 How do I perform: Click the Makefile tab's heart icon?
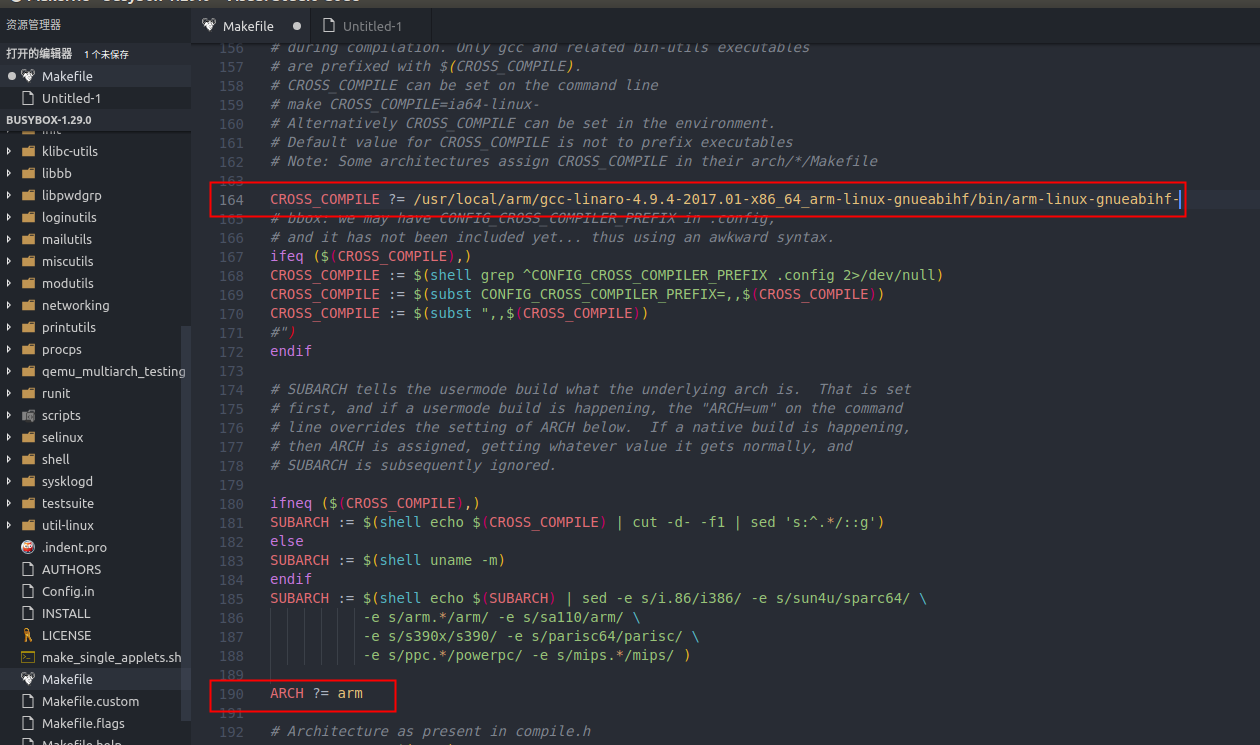(x=210, y=27)
